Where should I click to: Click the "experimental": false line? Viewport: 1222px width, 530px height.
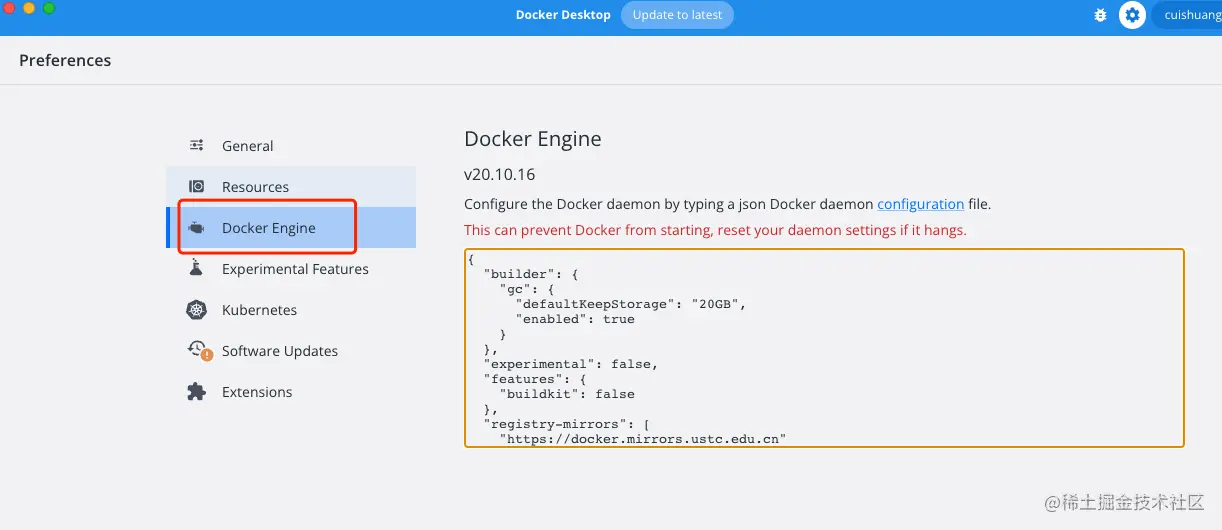tap(571, 364)
